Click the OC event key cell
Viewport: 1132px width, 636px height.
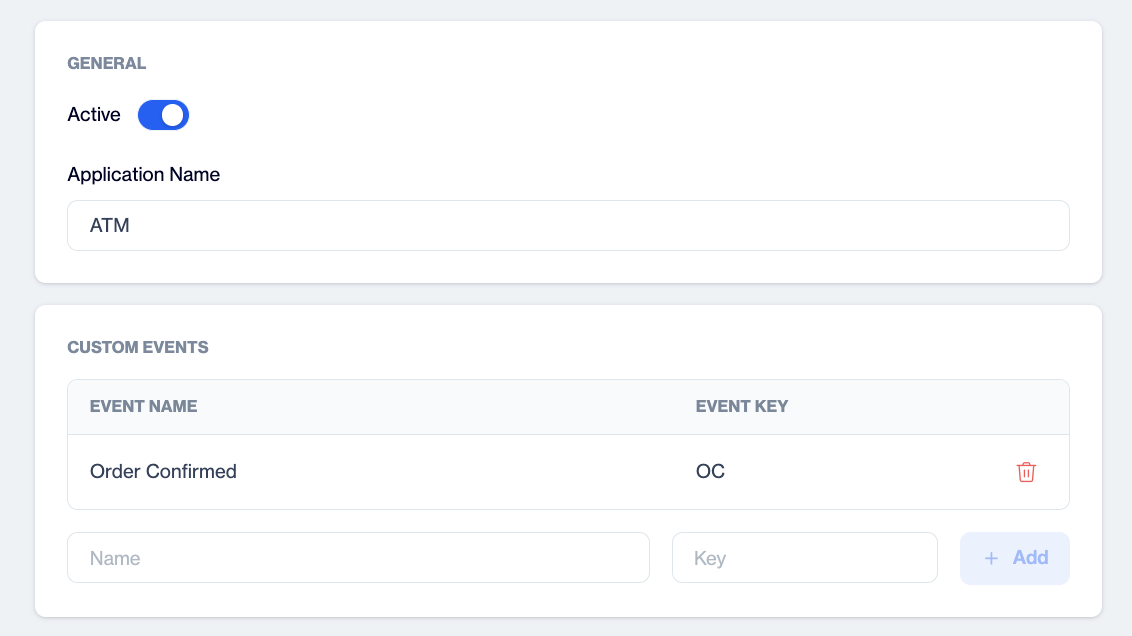710,471
